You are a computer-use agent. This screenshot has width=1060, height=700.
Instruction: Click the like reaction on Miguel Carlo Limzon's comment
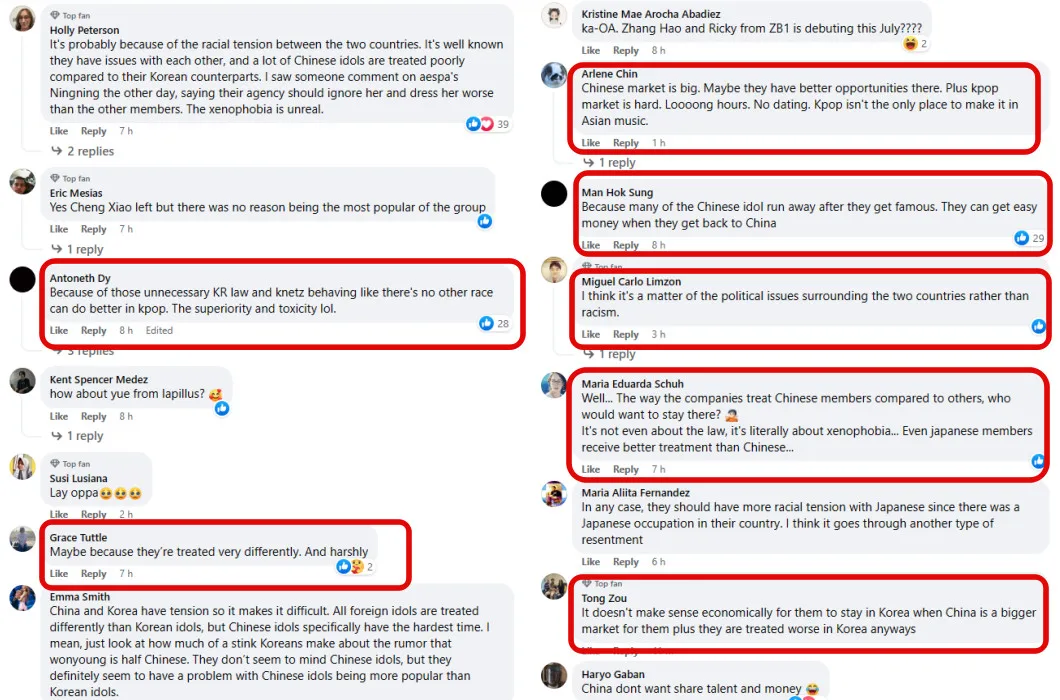tap(1039, 326)
